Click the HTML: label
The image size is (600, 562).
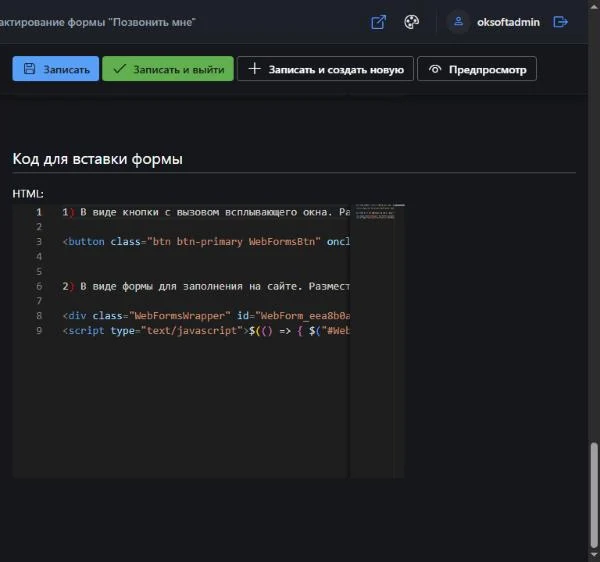coord(28,194)
